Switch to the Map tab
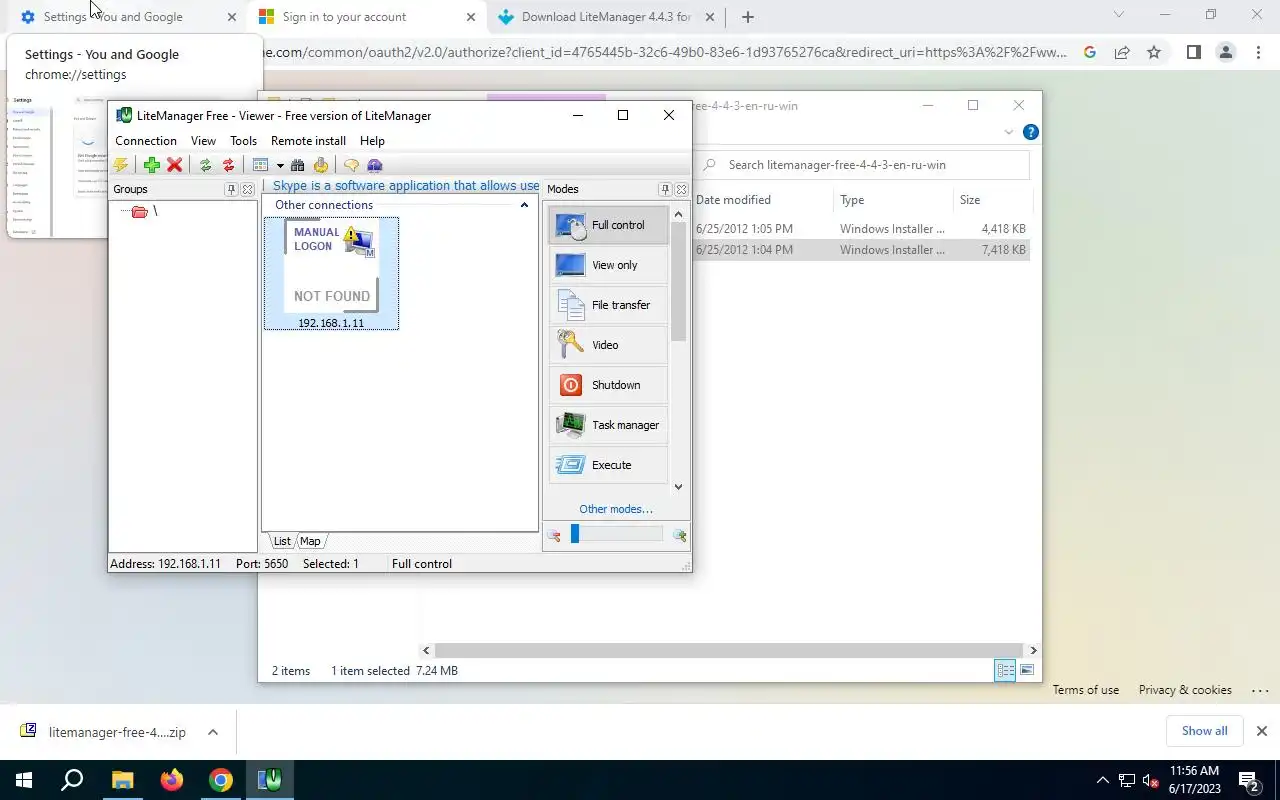 pos(310,541)
